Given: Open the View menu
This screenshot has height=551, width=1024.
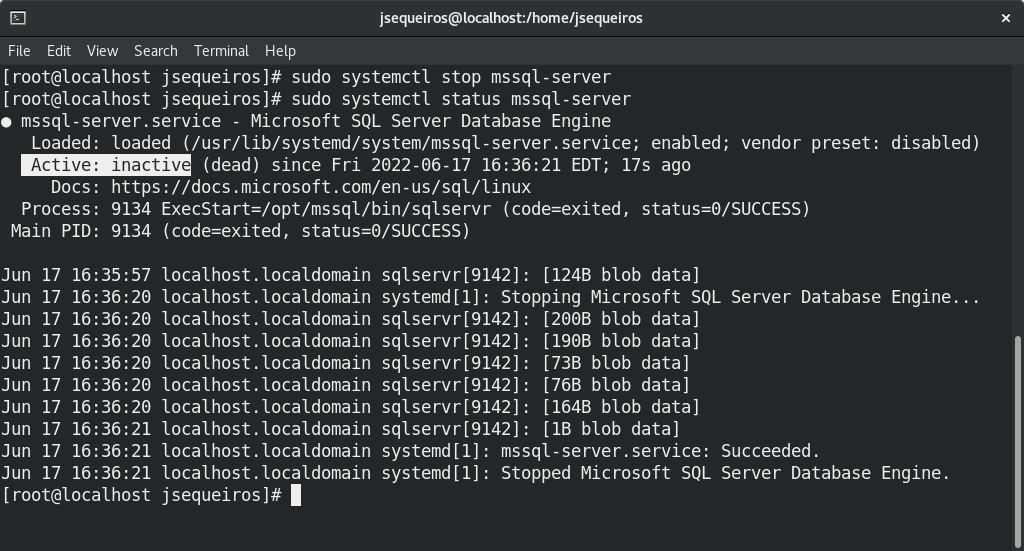Looking at the screenshot, I should click(103, 51).
